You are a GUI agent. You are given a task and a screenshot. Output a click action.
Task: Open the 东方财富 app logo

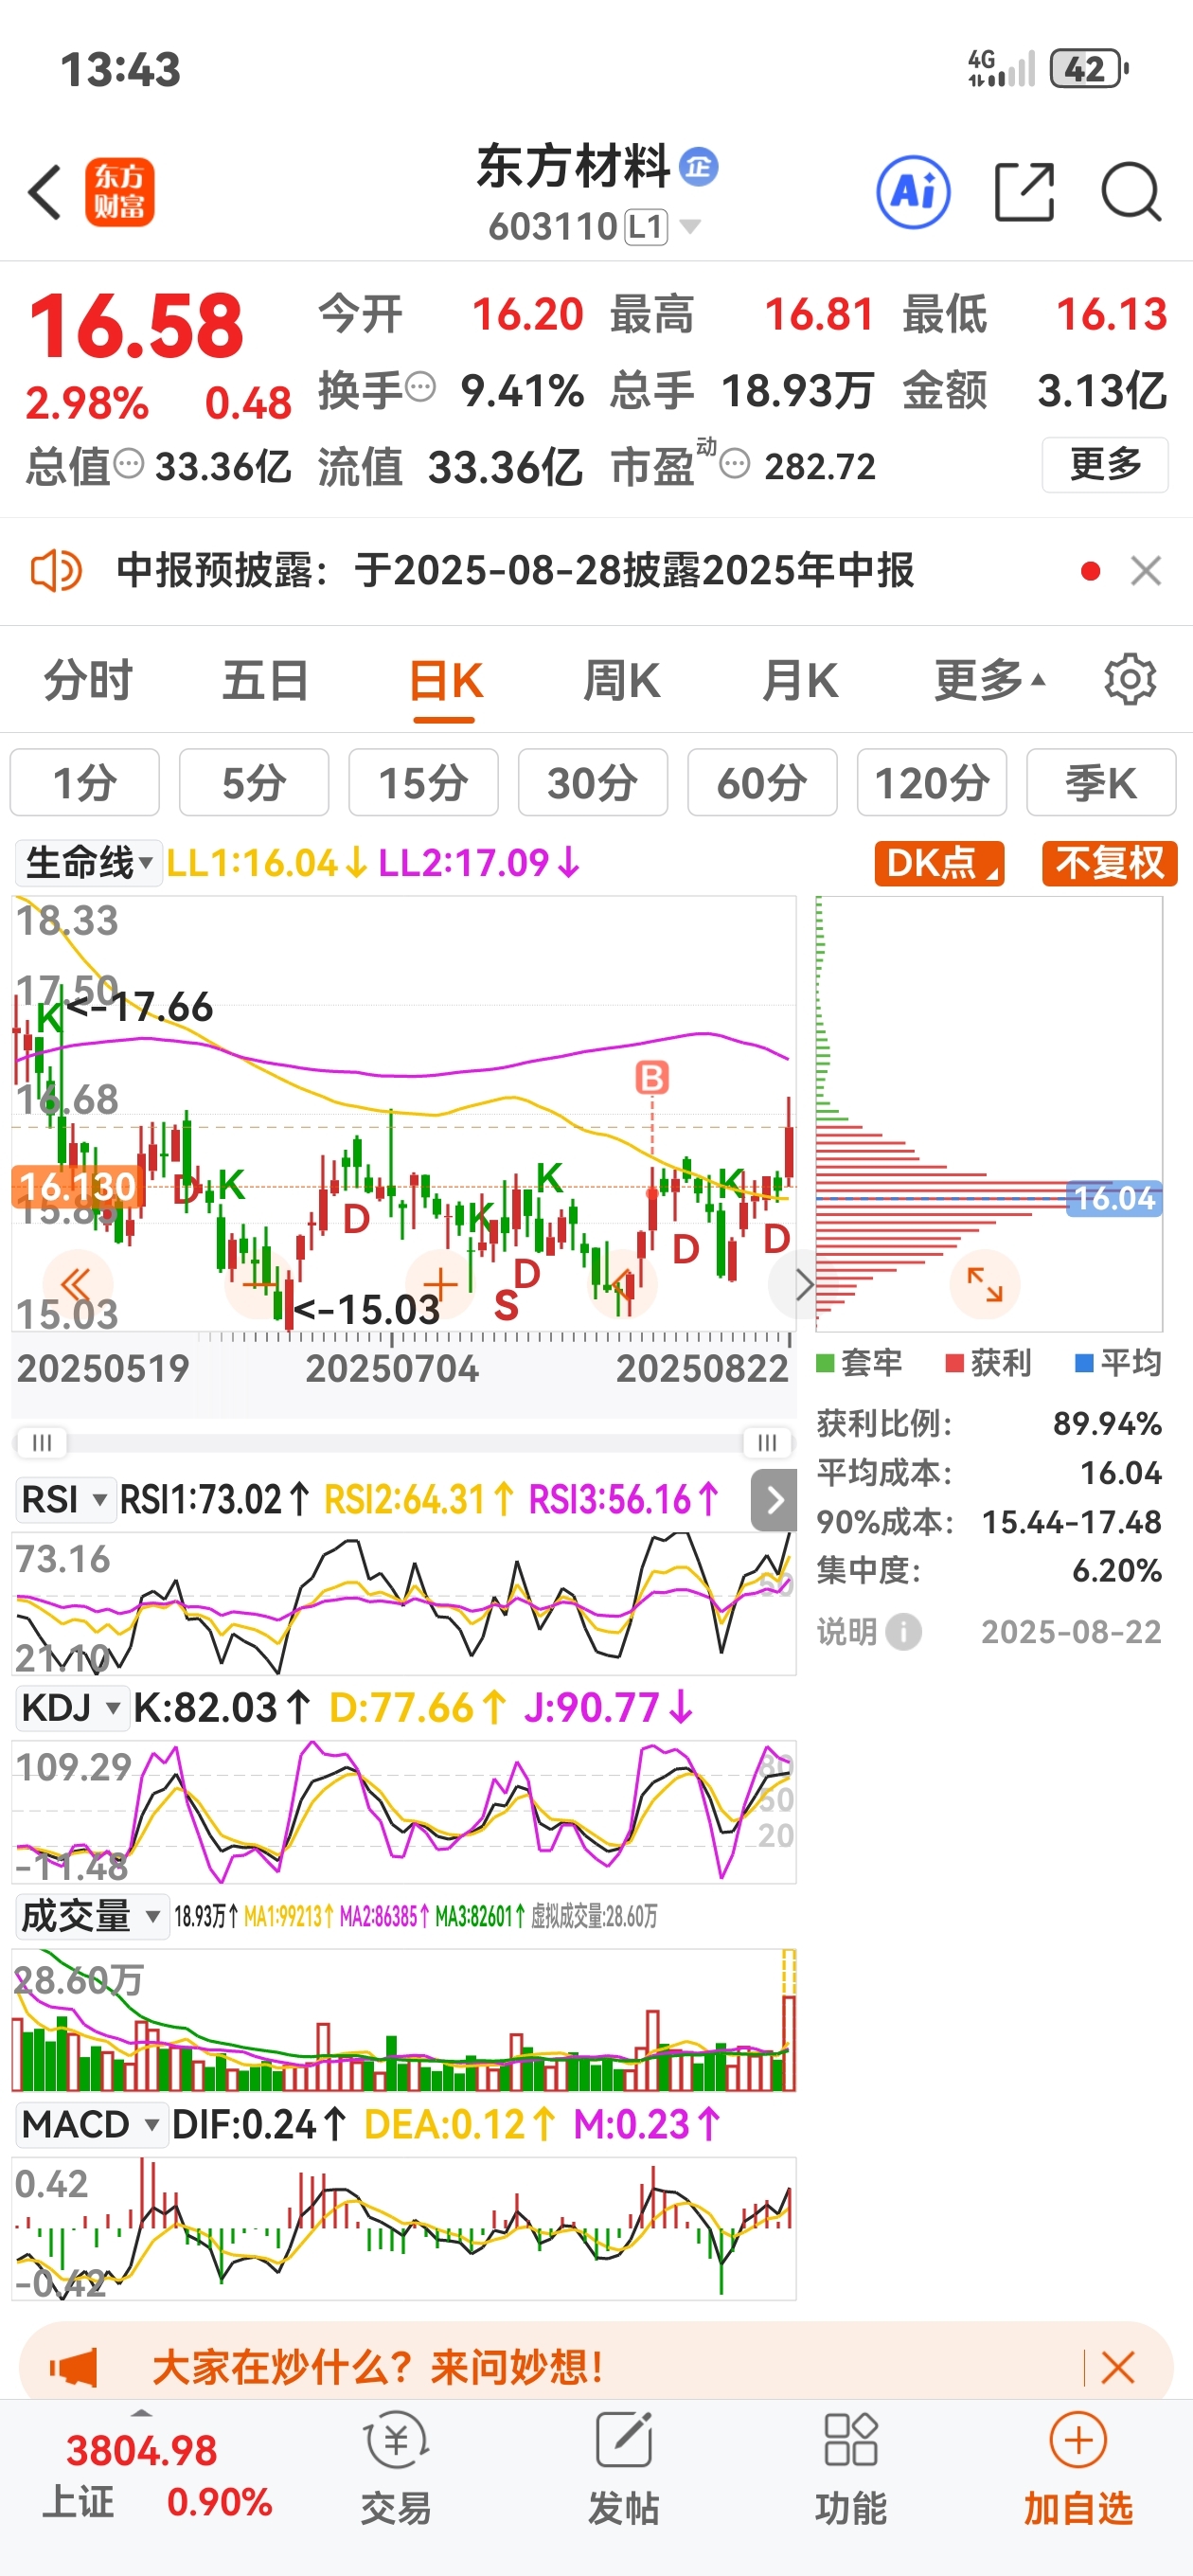pos(119,192)
